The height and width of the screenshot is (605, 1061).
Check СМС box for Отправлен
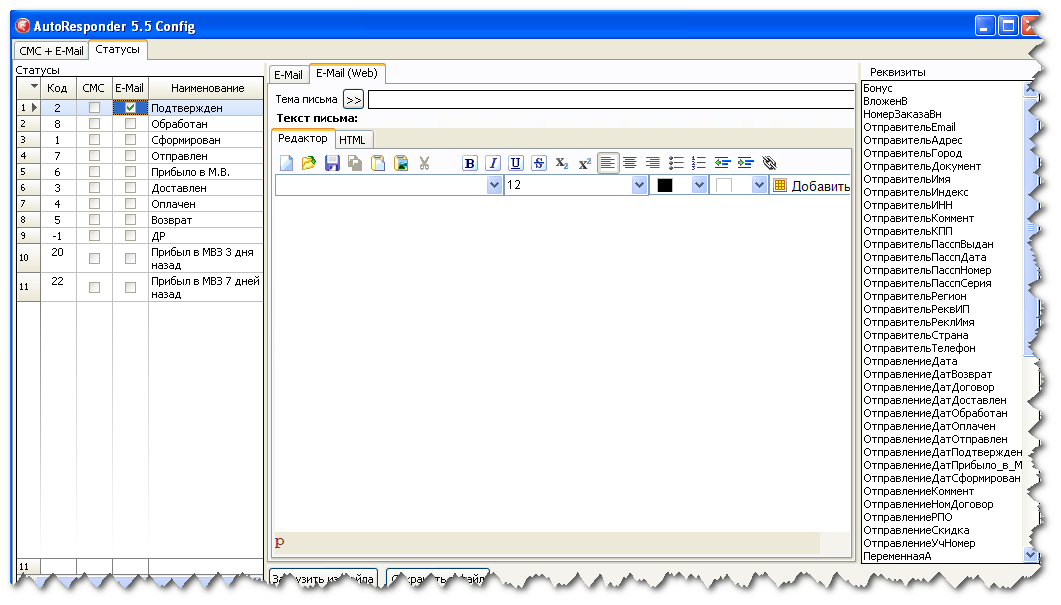94,156
